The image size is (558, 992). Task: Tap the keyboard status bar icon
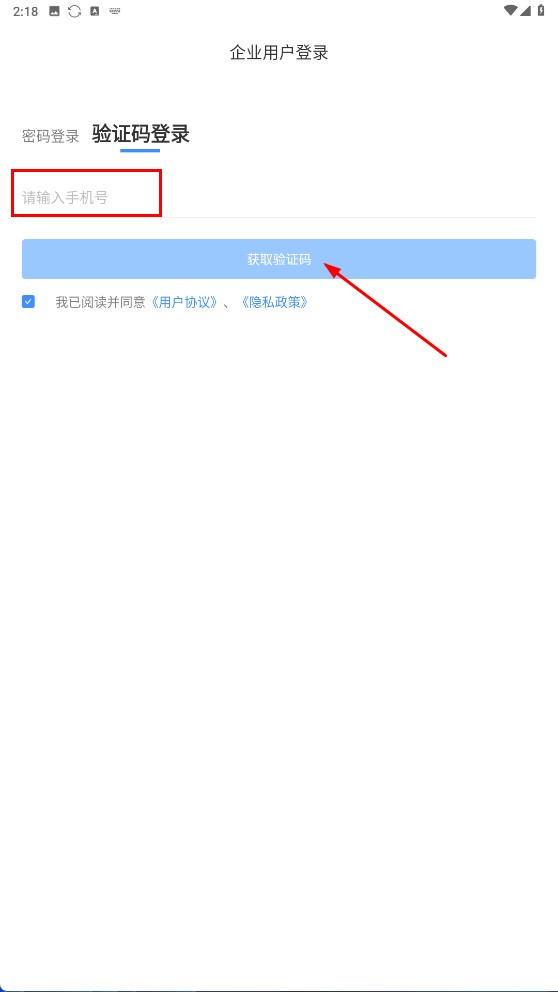click(x=115, y=11)
